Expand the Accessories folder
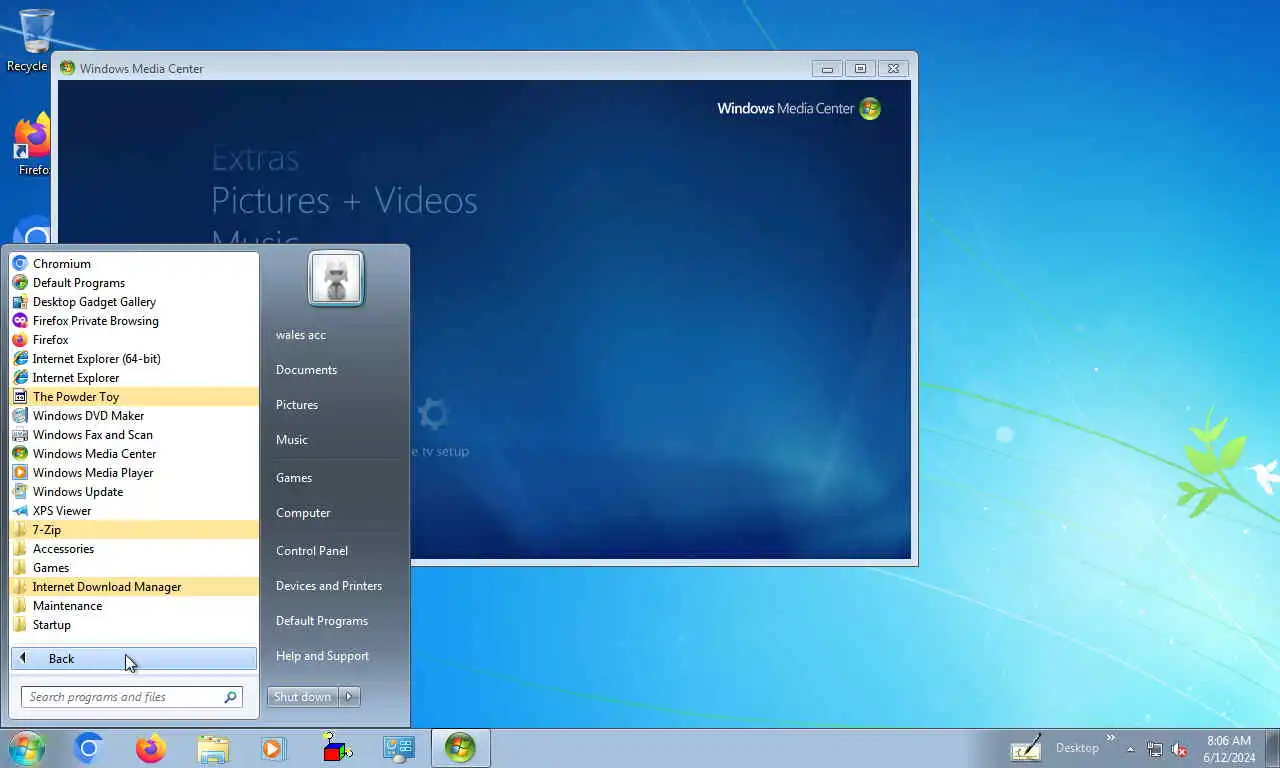 click(134, 549)
